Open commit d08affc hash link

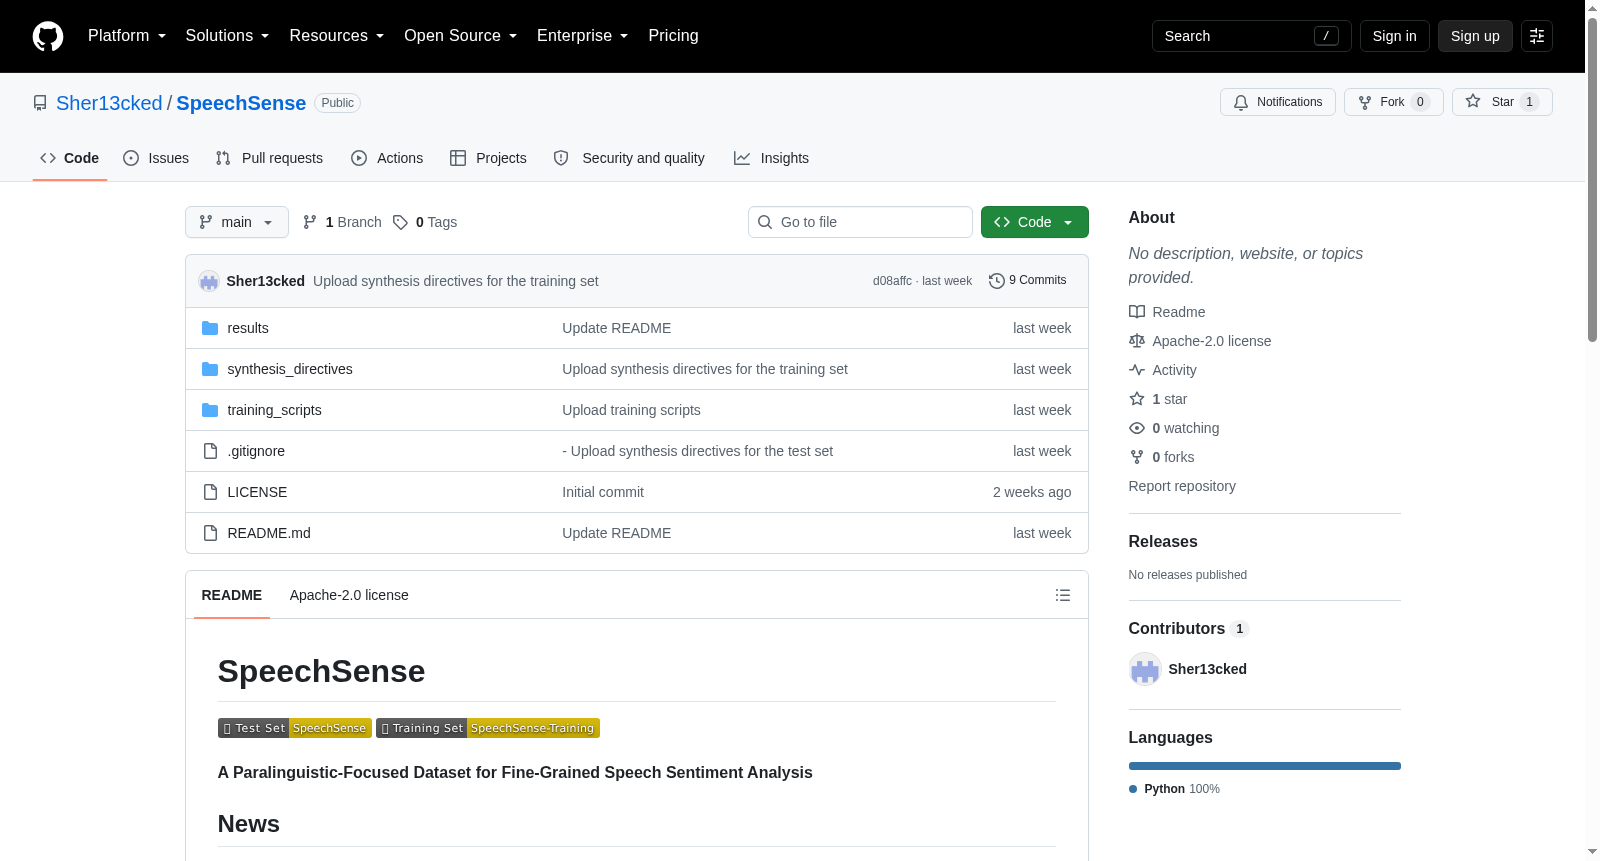click(x=892, y=281)
